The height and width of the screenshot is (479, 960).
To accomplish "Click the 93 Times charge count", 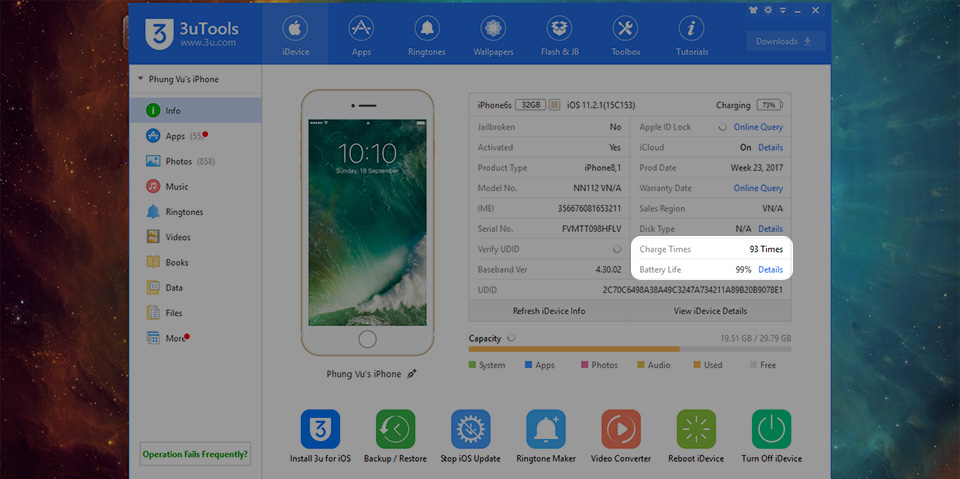I will click(766, 249).
